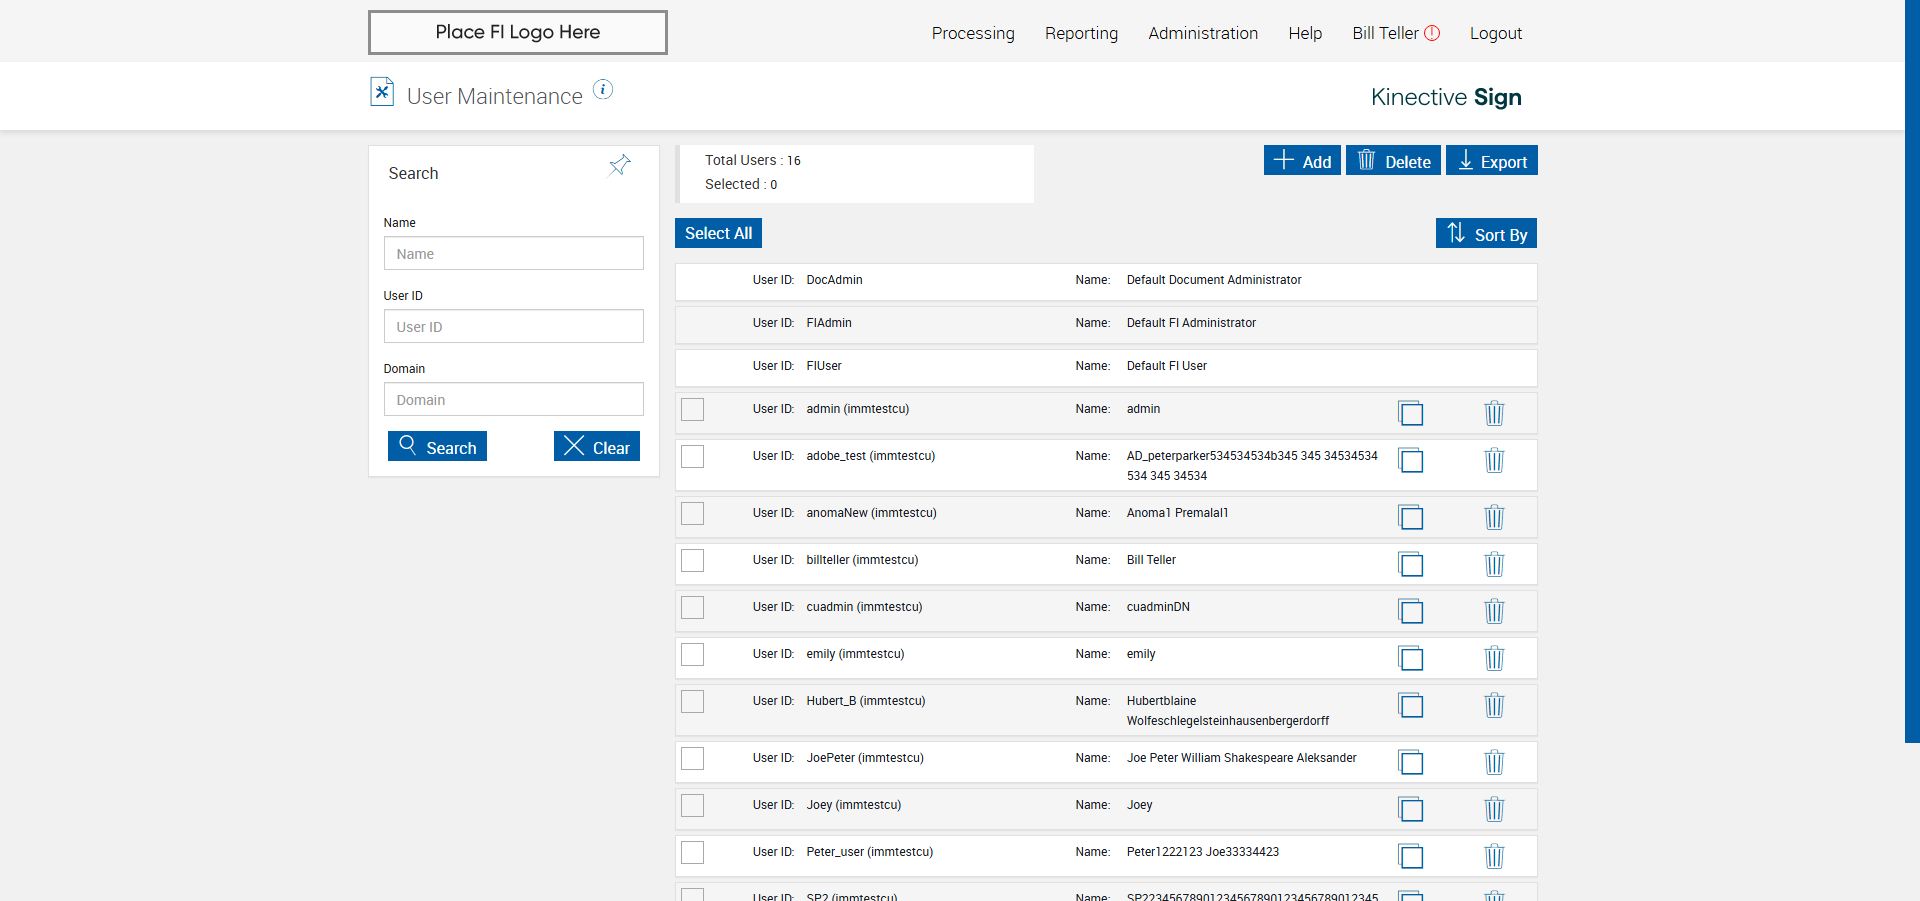Click the Clear button
This screenshot has height=901, width=1920.
597,446
